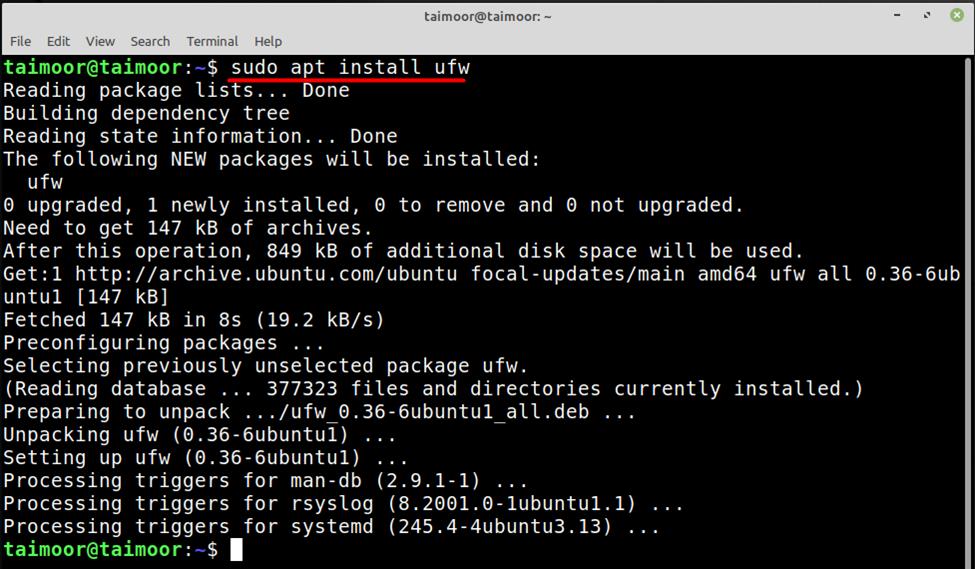Click the 'Reading package lists... Done' line
Image resolution: width=975 pixels, height=569 pixels.
(x=176, y=90)
